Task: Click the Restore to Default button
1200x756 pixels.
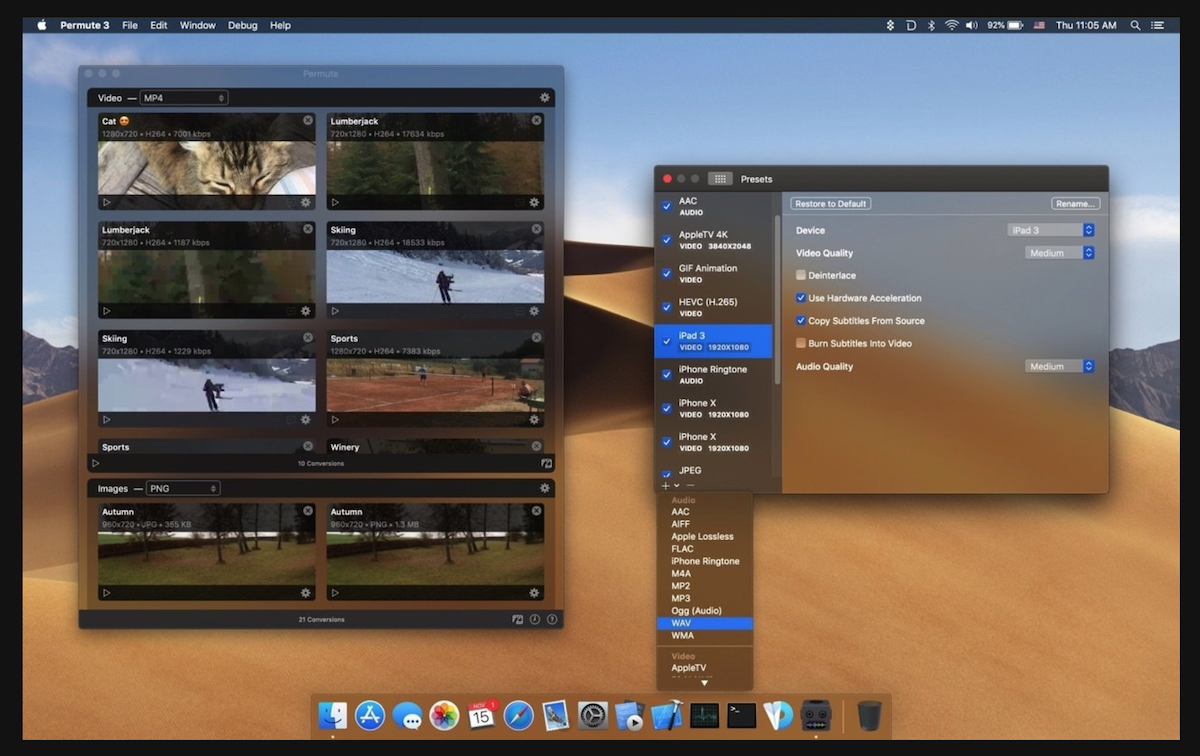Action: [x=830, y=204]
